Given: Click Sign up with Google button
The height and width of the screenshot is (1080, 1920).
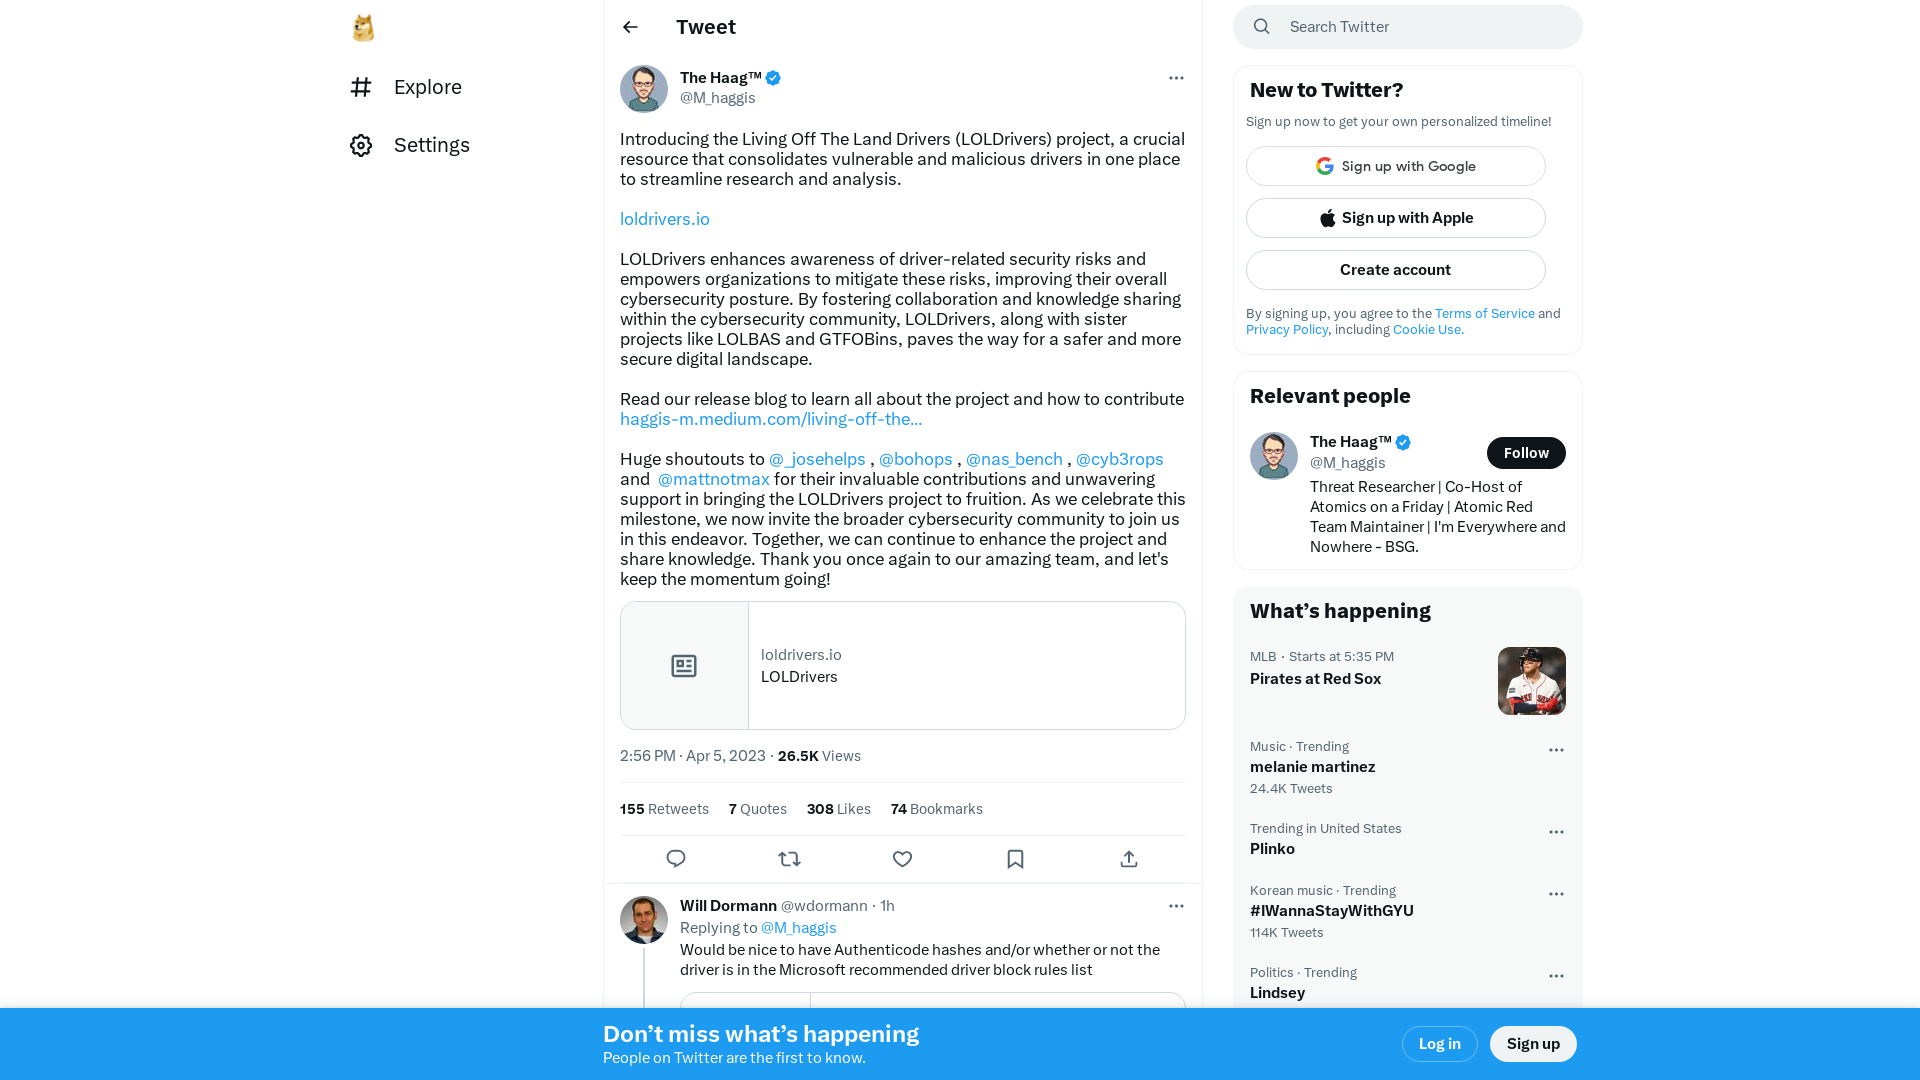Looking at the screenshot, I should click(1395, 166).
